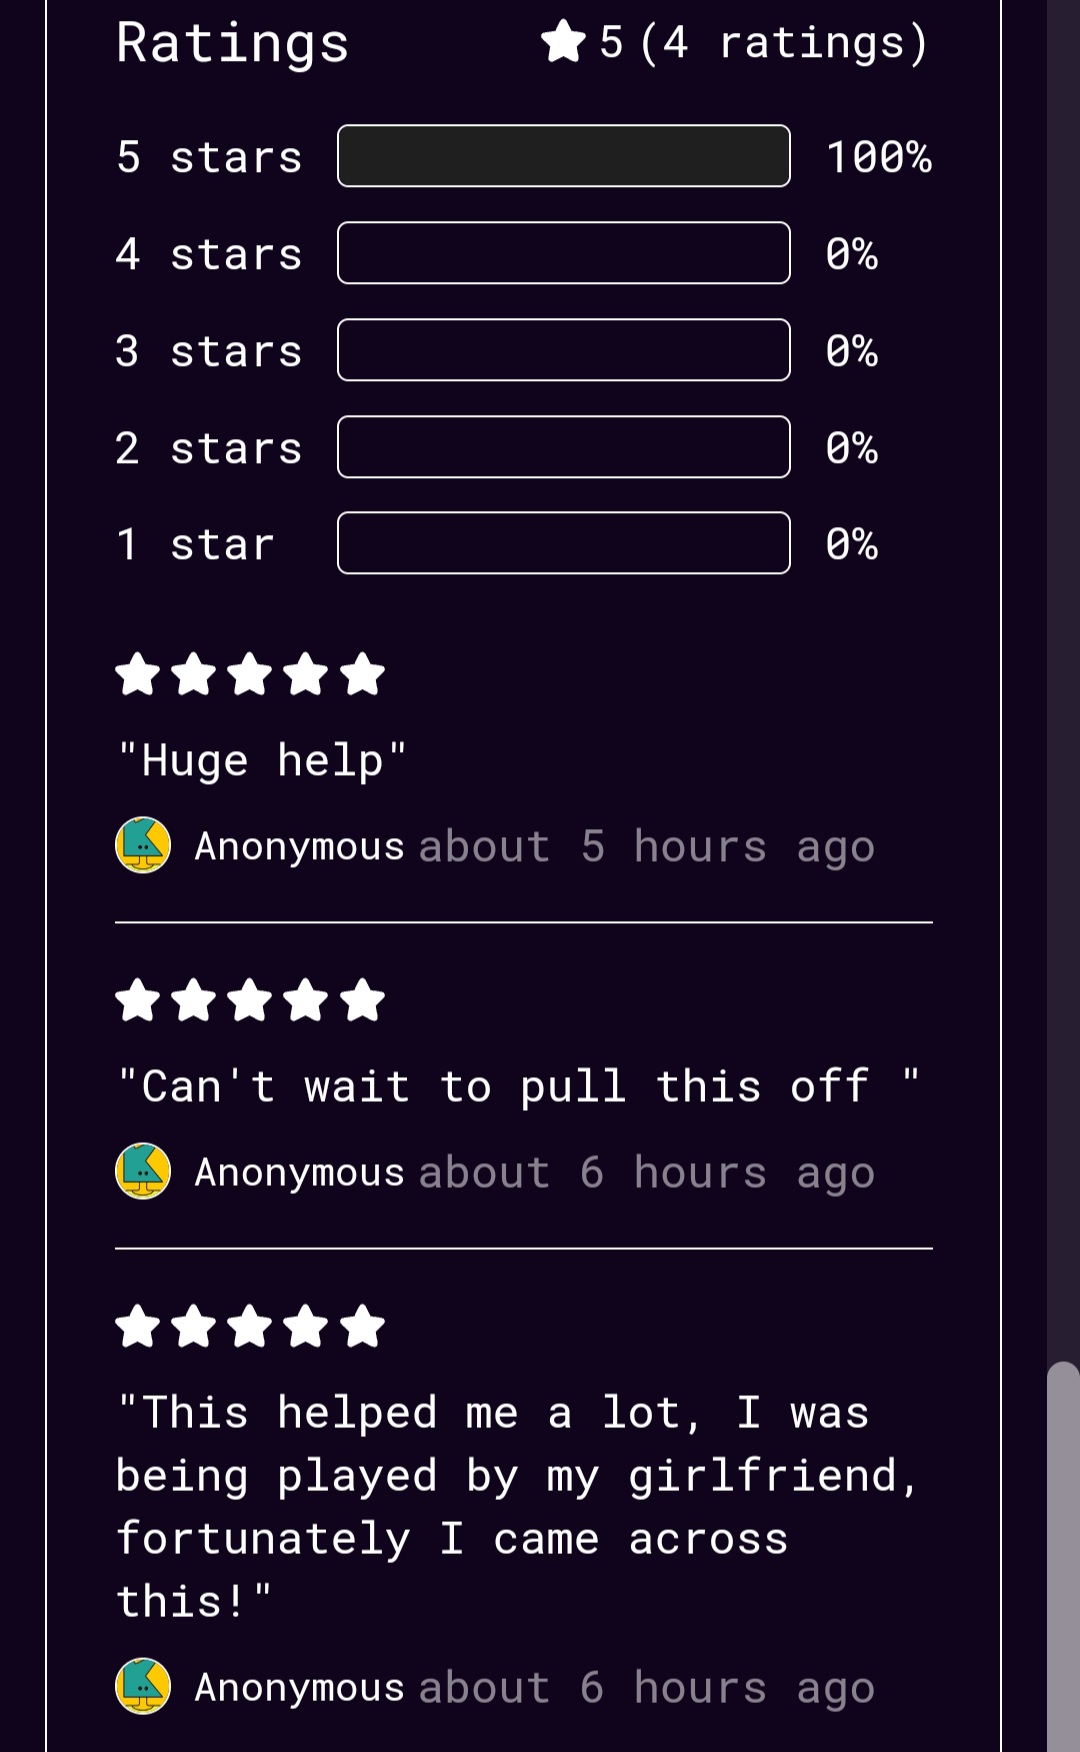Click the "Ratings" heading
Screen dimensions: 1080x1752
coord(232,43)
